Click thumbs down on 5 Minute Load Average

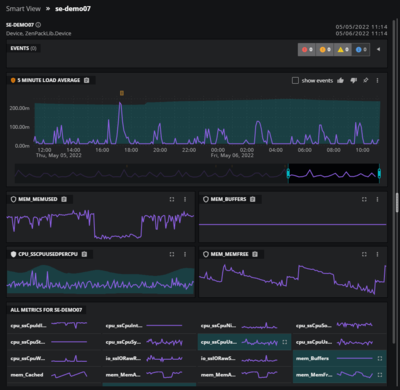(x=353, y=80)
